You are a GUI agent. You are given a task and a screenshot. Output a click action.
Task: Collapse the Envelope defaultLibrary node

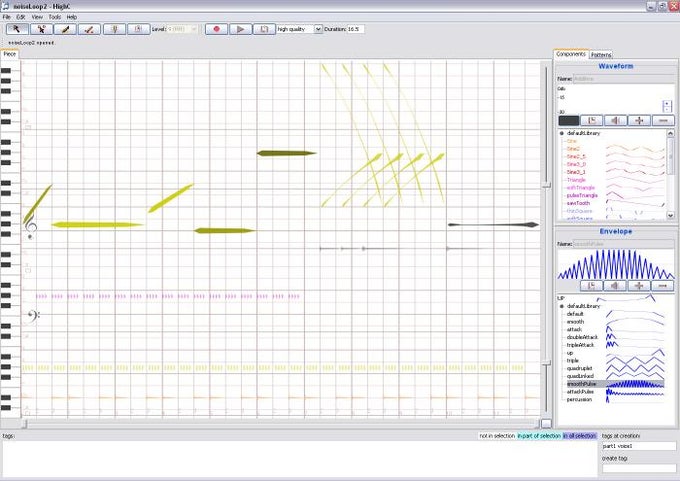[x=562, y=306]
